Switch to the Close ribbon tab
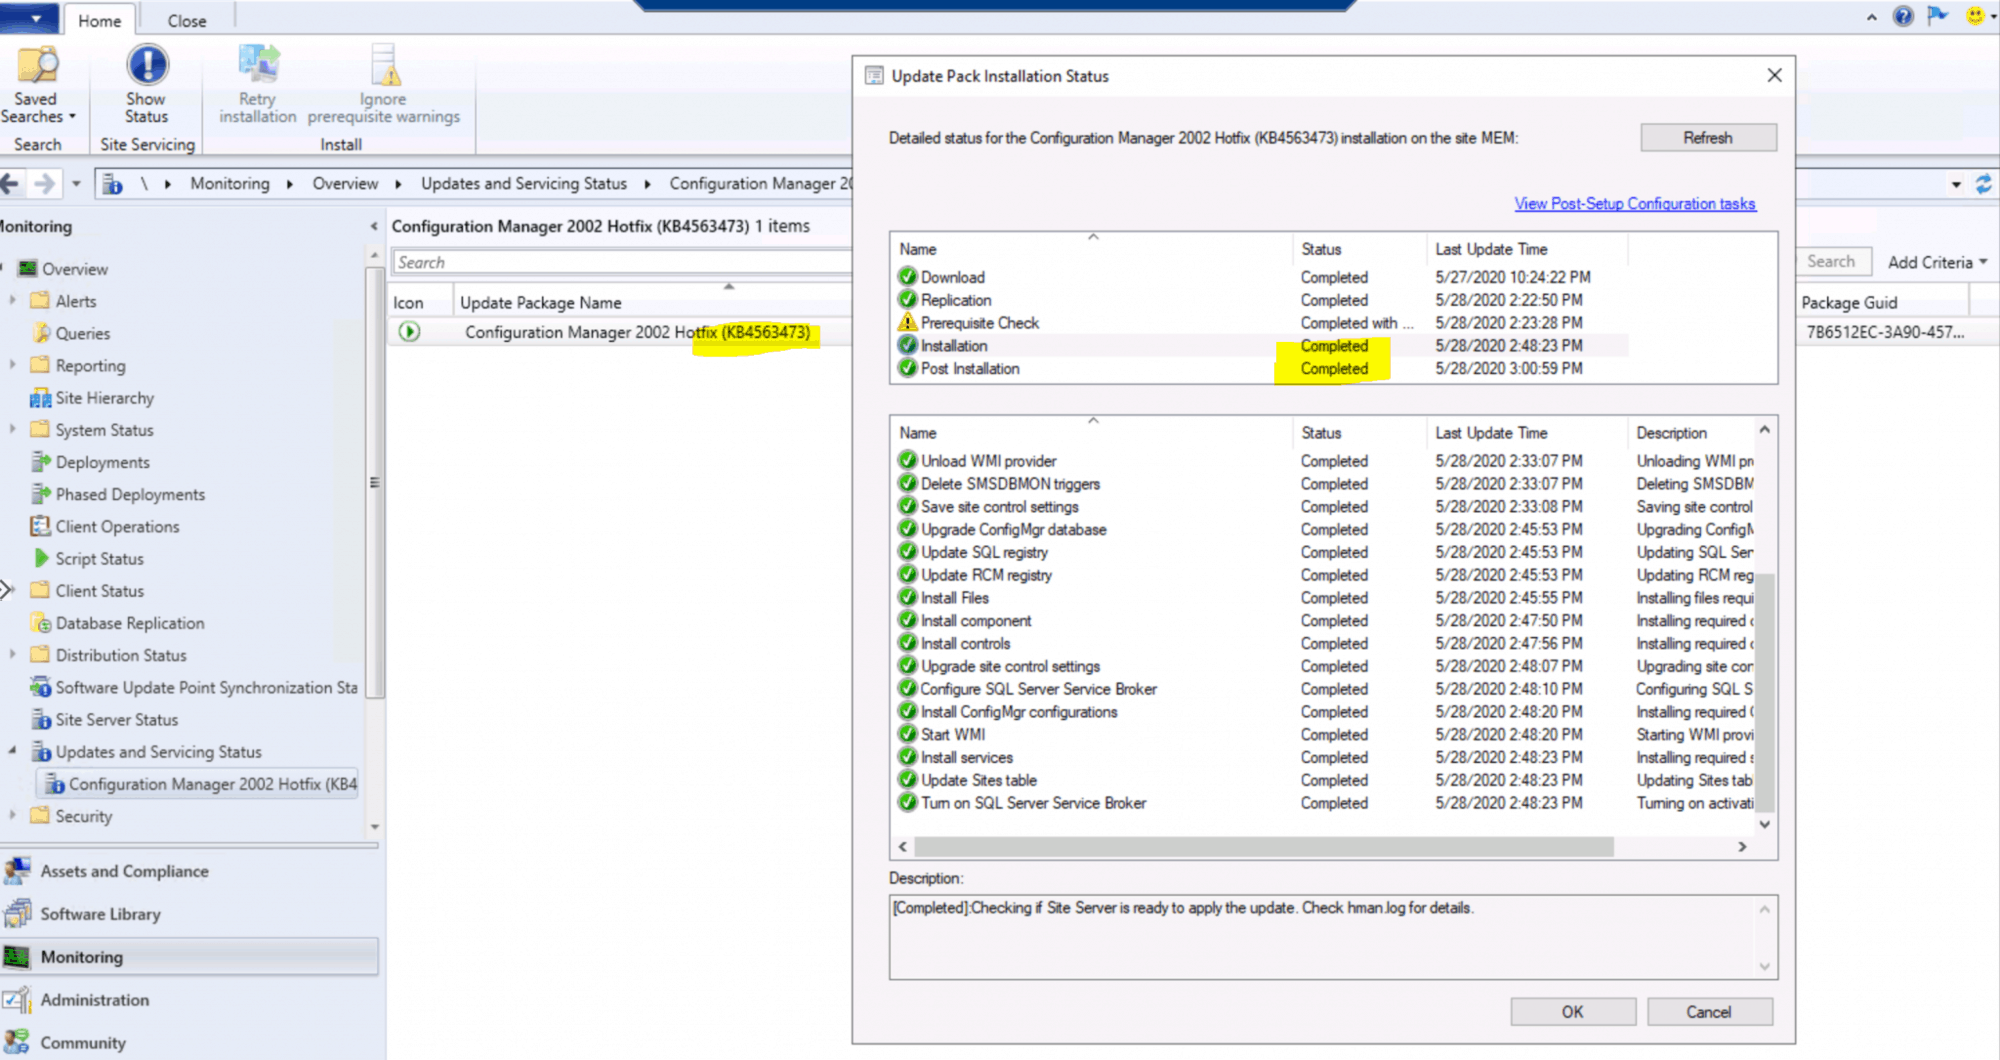 [187, 20]
